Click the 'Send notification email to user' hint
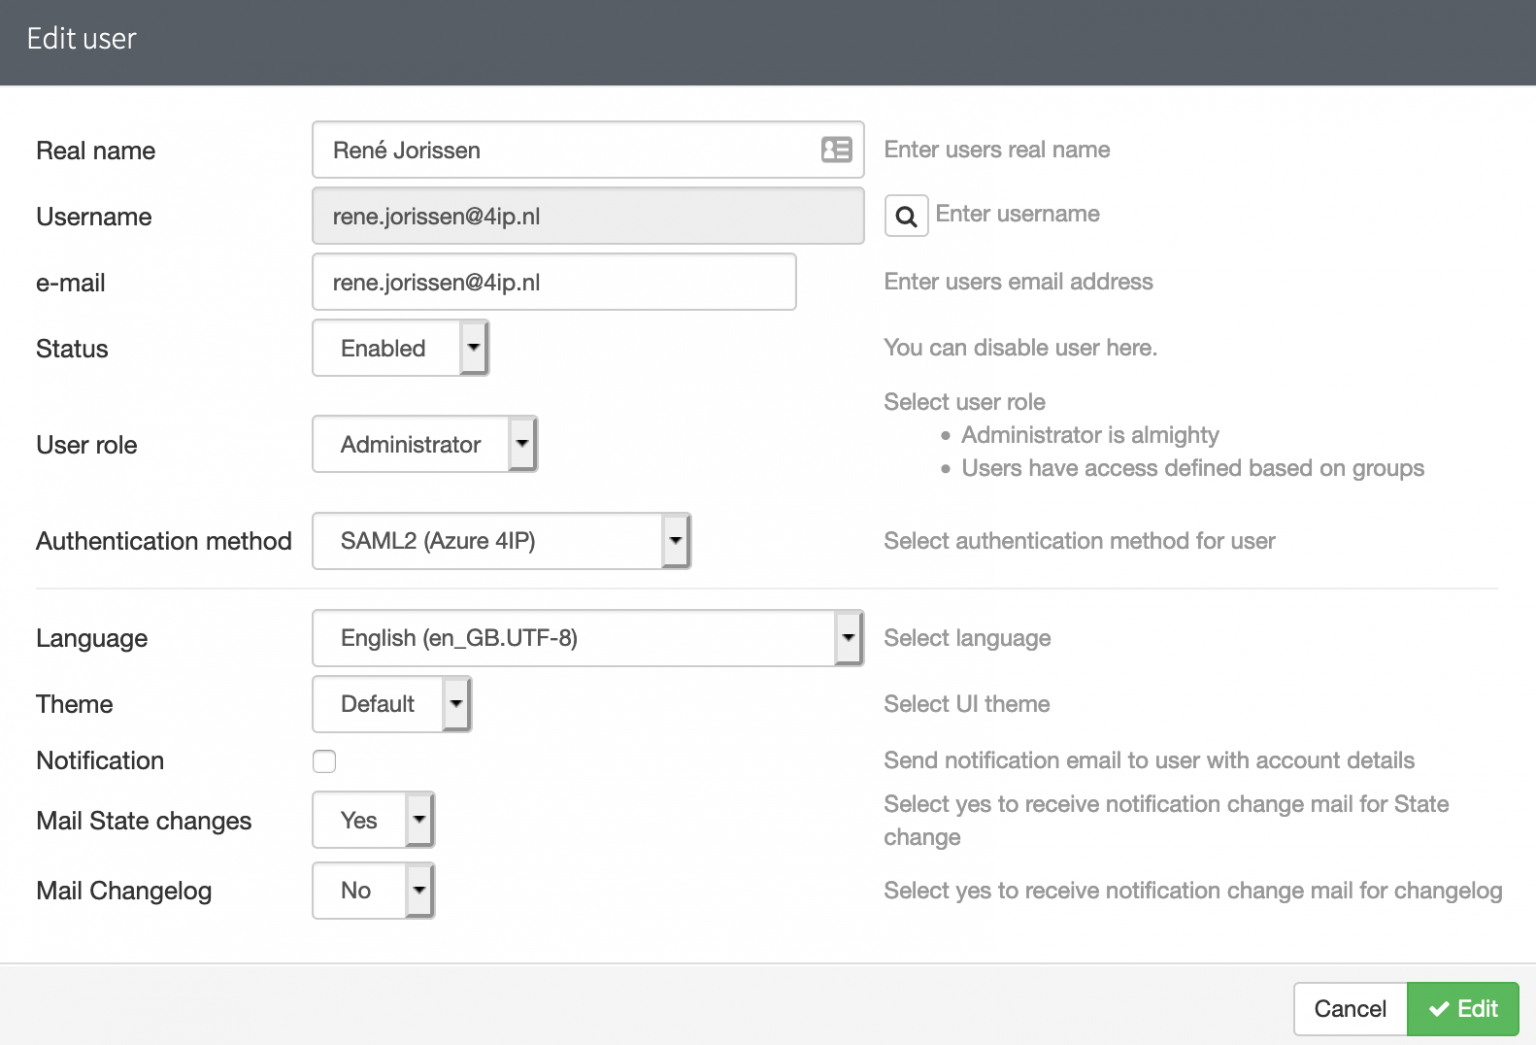The height and width of the screenshot is (1045, 1536). 1149,761
